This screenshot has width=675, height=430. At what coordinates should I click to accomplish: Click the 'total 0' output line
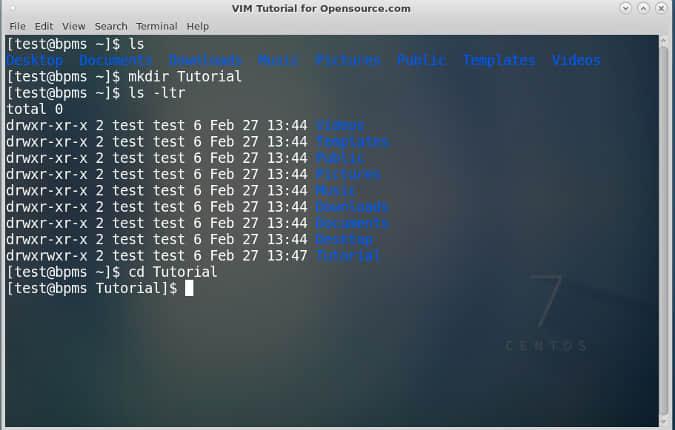tap(36, 109)
